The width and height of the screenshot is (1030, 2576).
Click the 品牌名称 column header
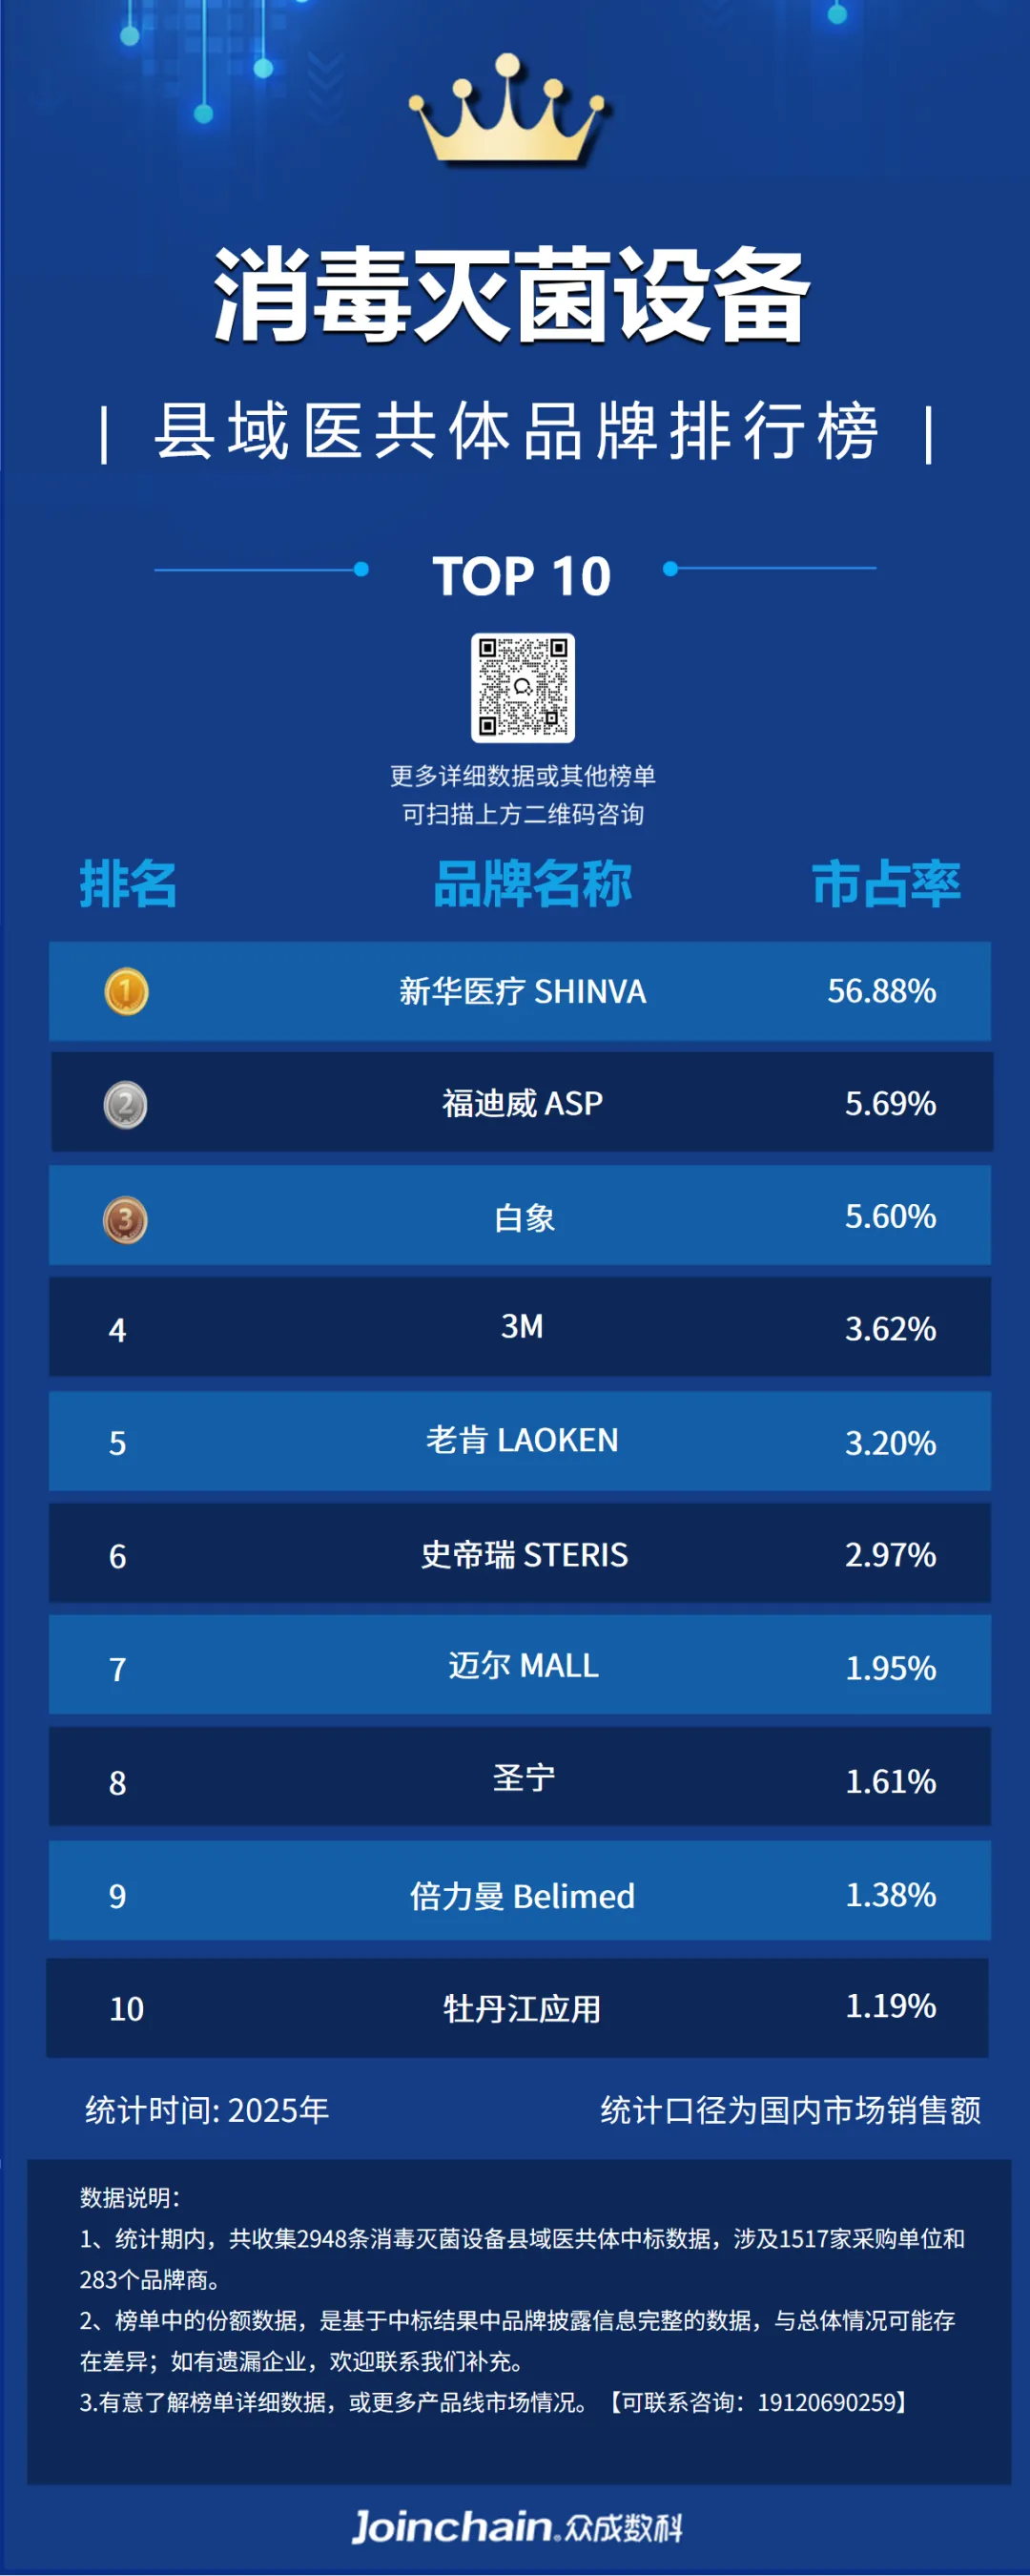pos(533,884)
